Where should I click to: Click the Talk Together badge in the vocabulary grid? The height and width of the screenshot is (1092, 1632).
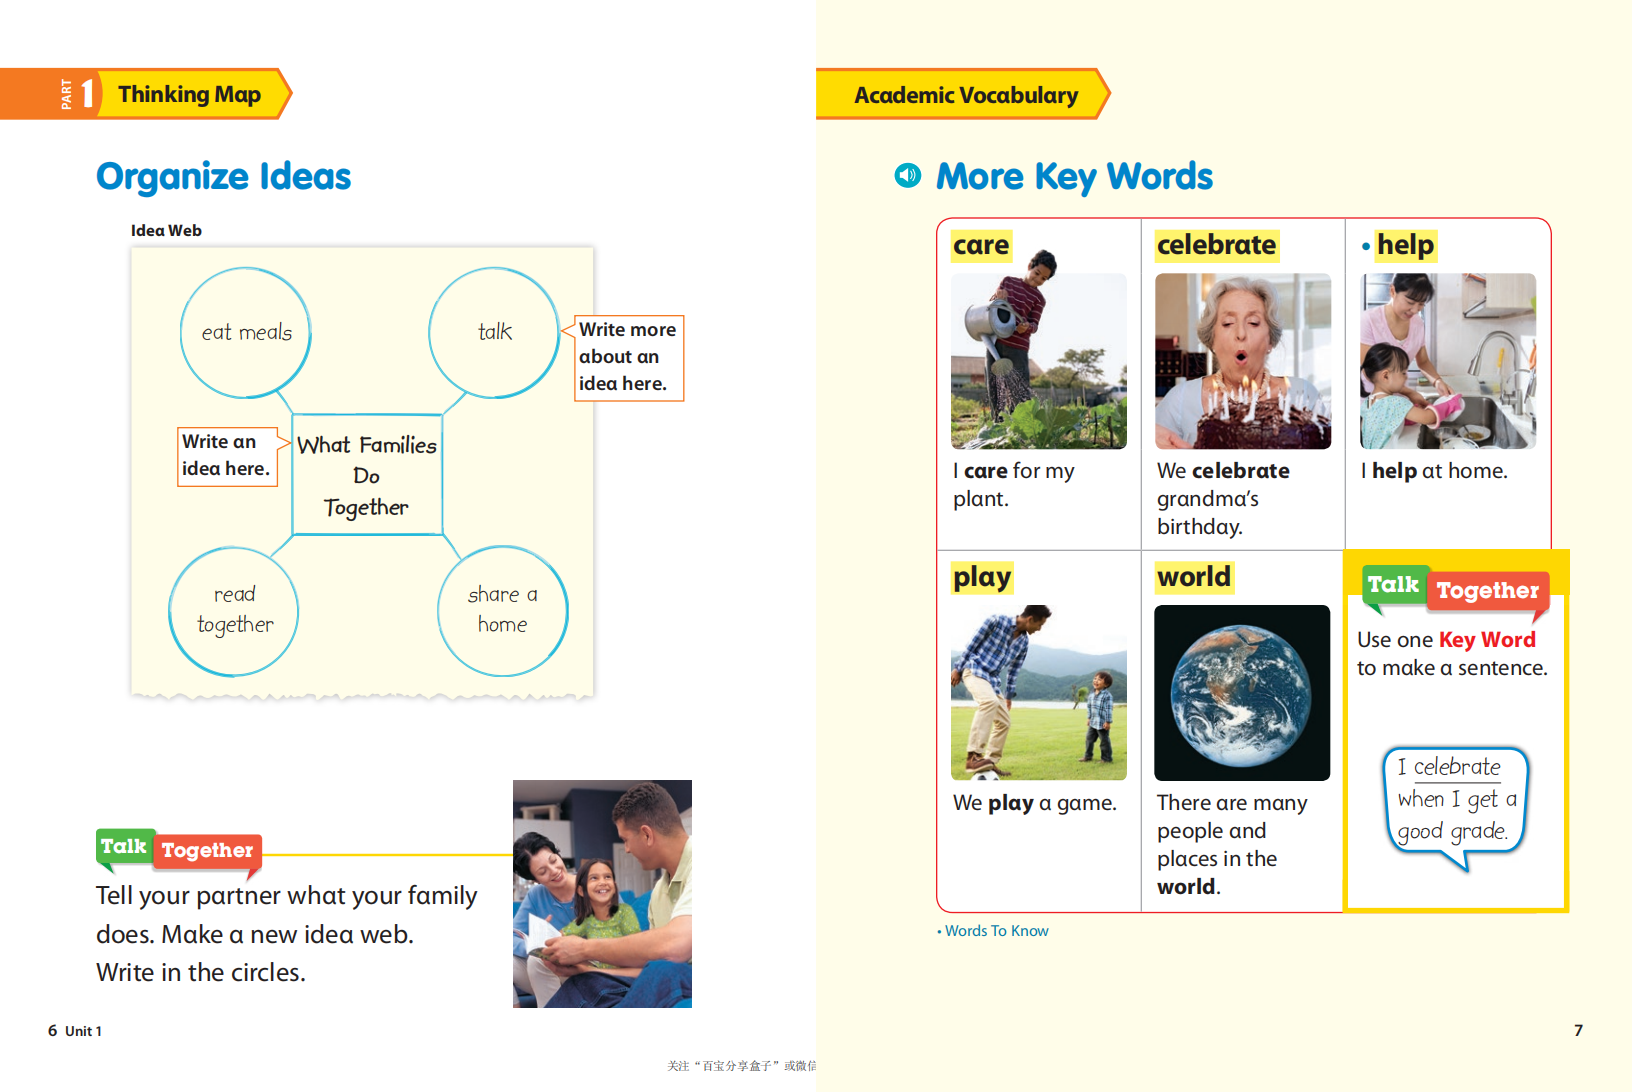pos(1456,589)
